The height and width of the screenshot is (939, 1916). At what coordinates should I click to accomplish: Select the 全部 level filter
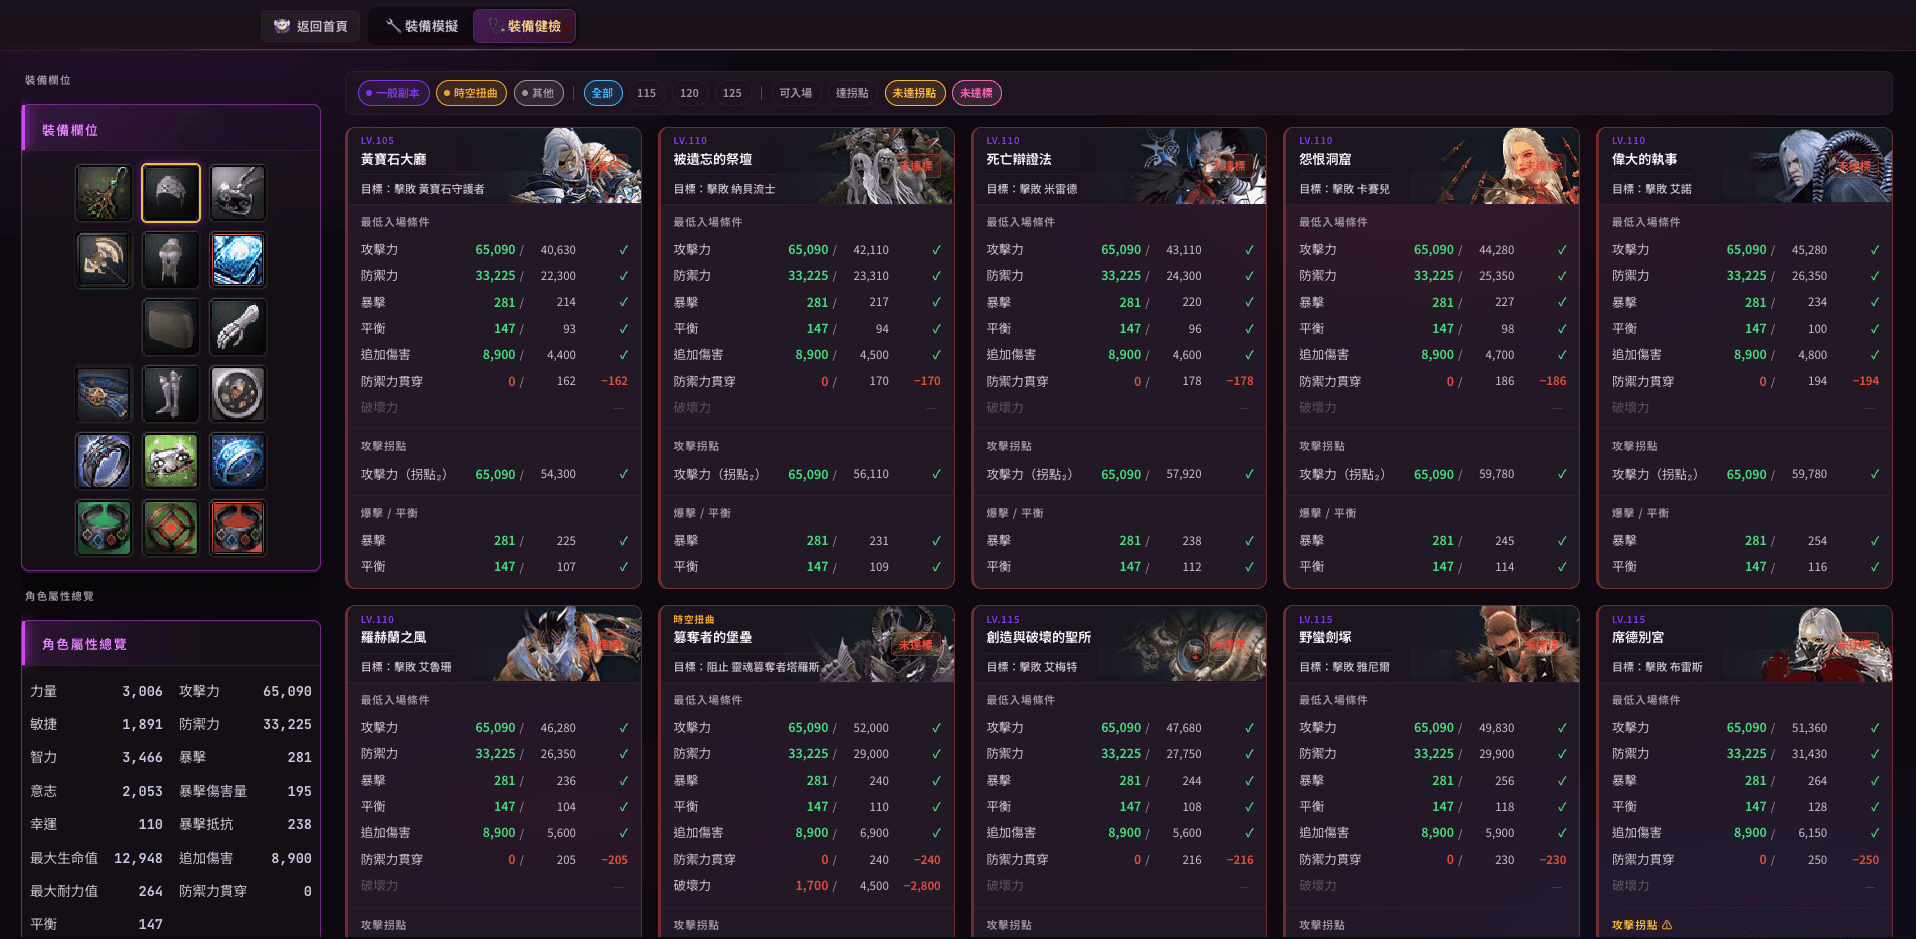click(x=603, y=93)
